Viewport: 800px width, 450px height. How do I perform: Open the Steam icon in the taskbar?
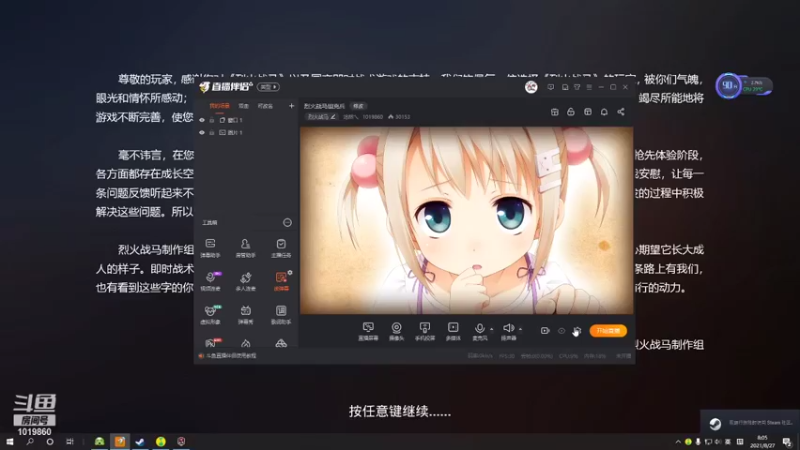click(140, 442)
